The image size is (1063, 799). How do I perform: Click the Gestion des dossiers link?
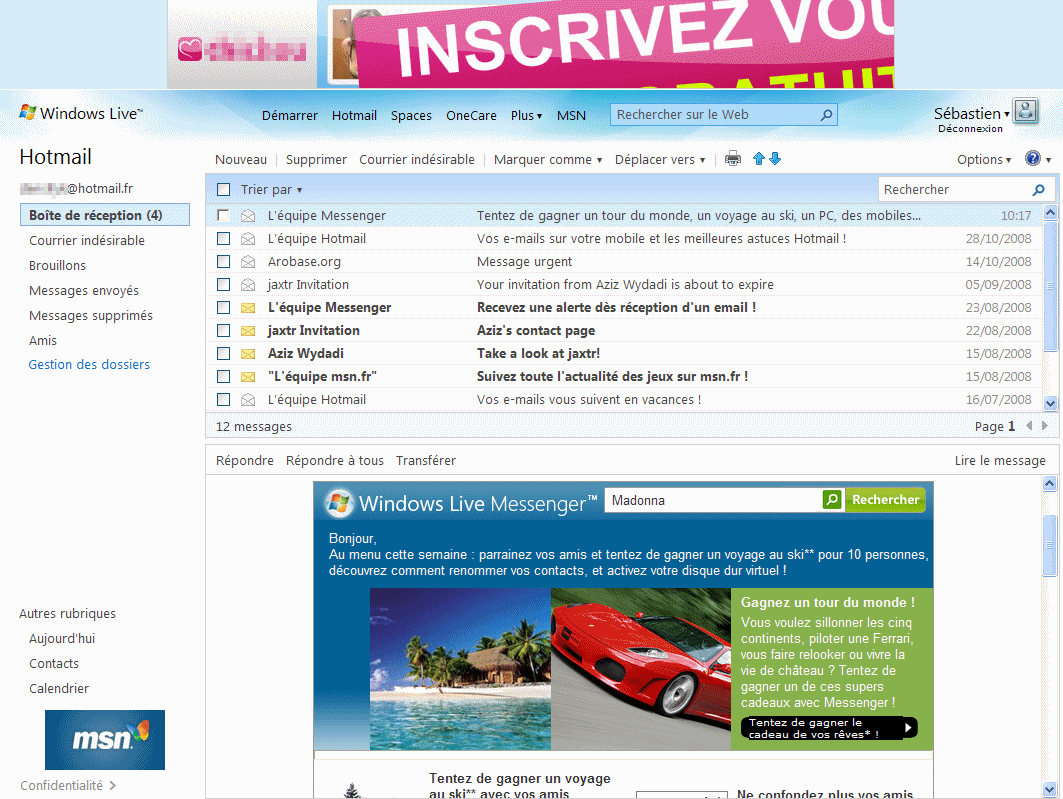click(89, 365)
